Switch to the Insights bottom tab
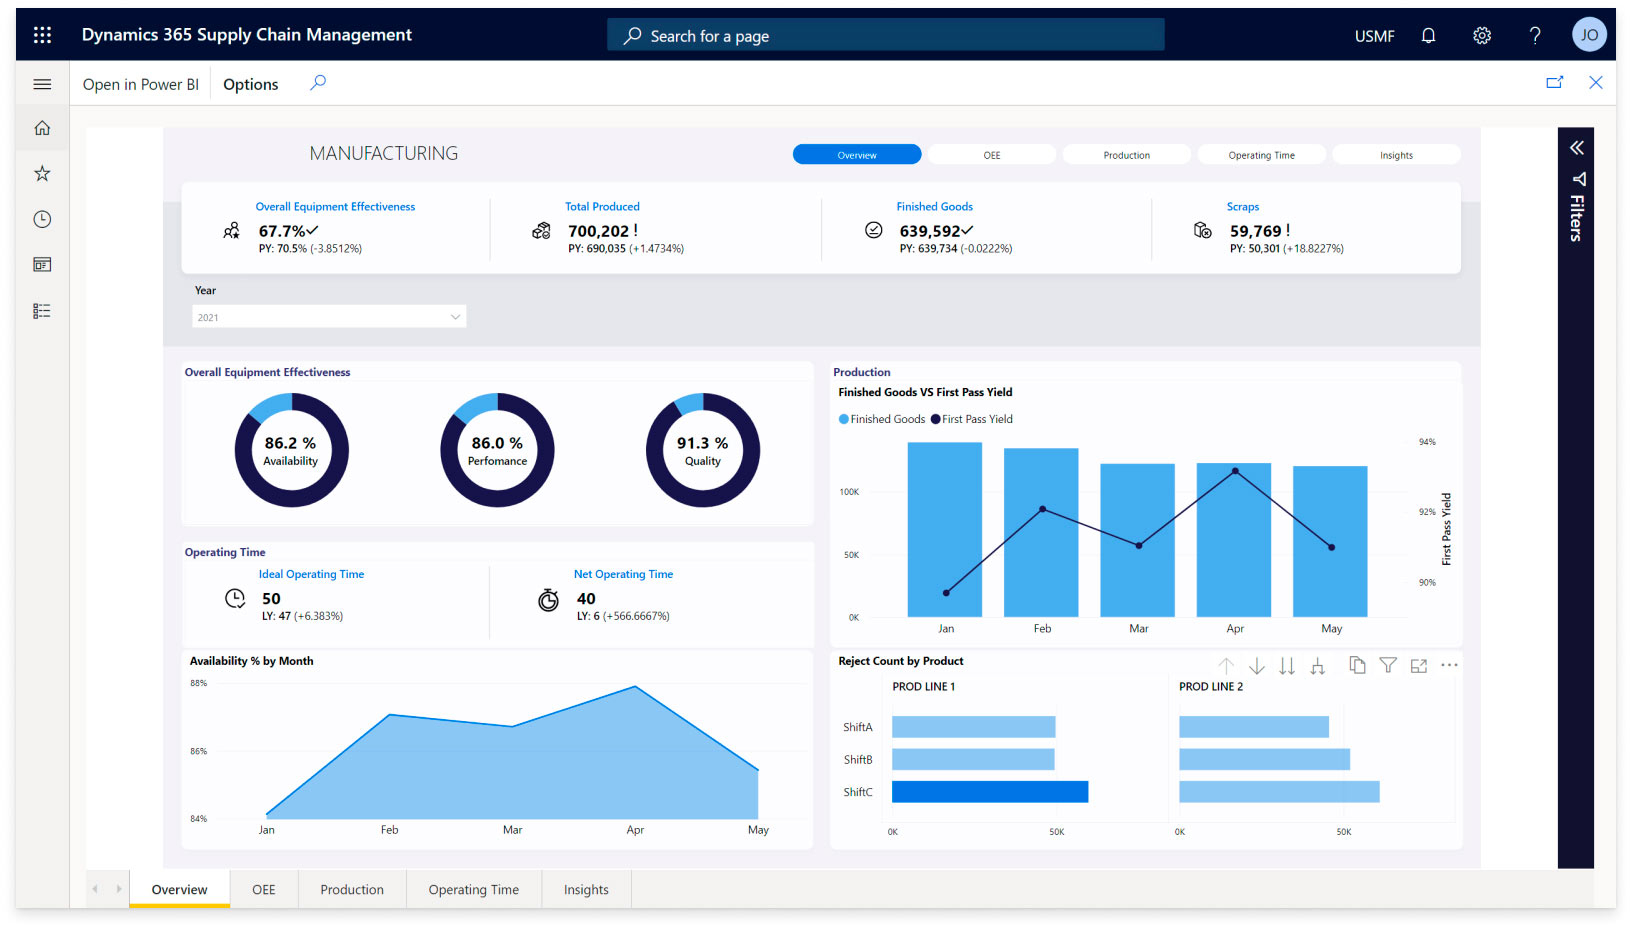Viewport: 1630px width, 929px height. coord(586,889)
